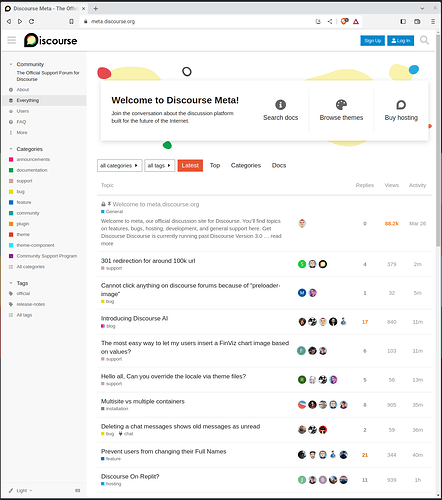Open the search magnifier icon
This screenshot has width=442, height=500.
click(424, 40)
